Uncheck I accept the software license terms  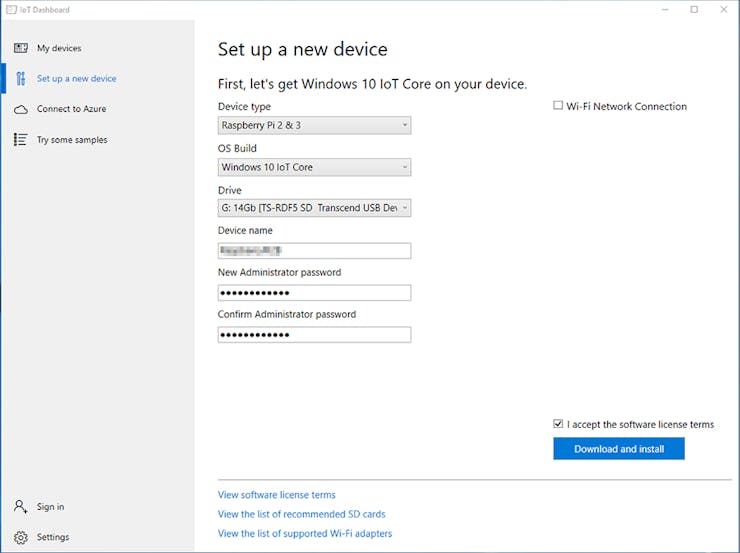click(x=558, y=424)
